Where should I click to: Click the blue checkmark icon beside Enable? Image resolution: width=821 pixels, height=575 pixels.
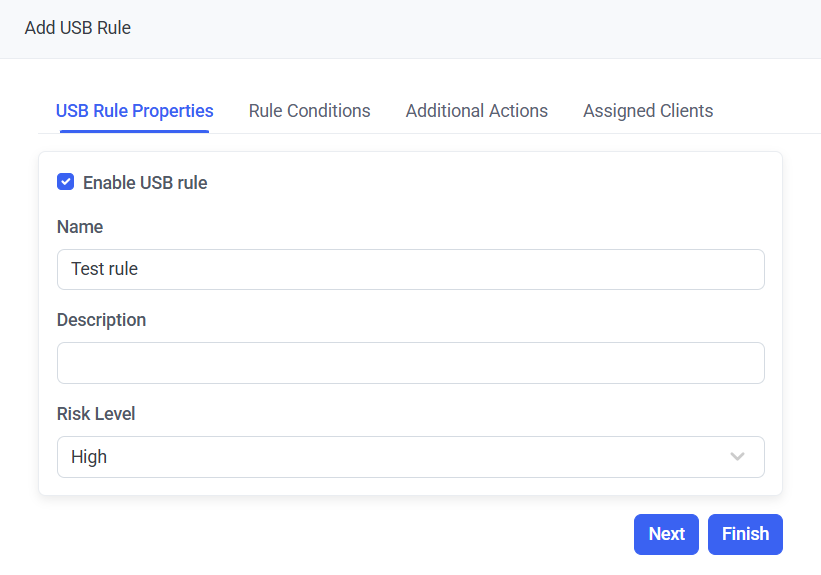66,182
